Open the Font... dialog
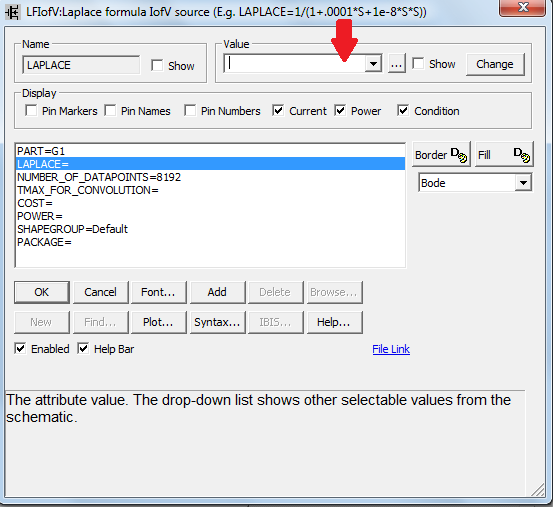 pyautogui.click(x=158, y=292)
